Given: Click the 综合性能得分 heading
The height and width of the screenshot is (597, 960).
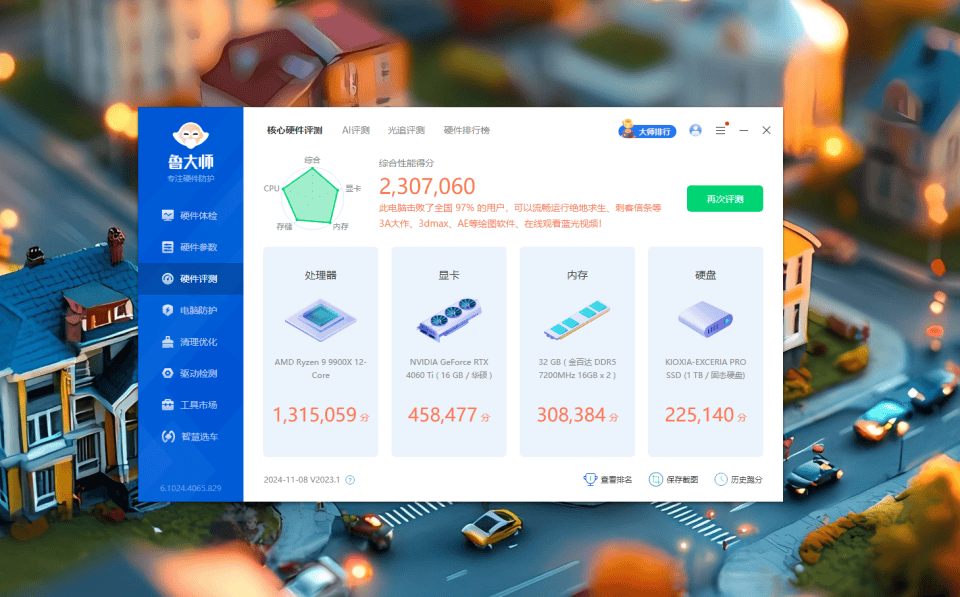Looking at the screenshot, I should (407, 163).
